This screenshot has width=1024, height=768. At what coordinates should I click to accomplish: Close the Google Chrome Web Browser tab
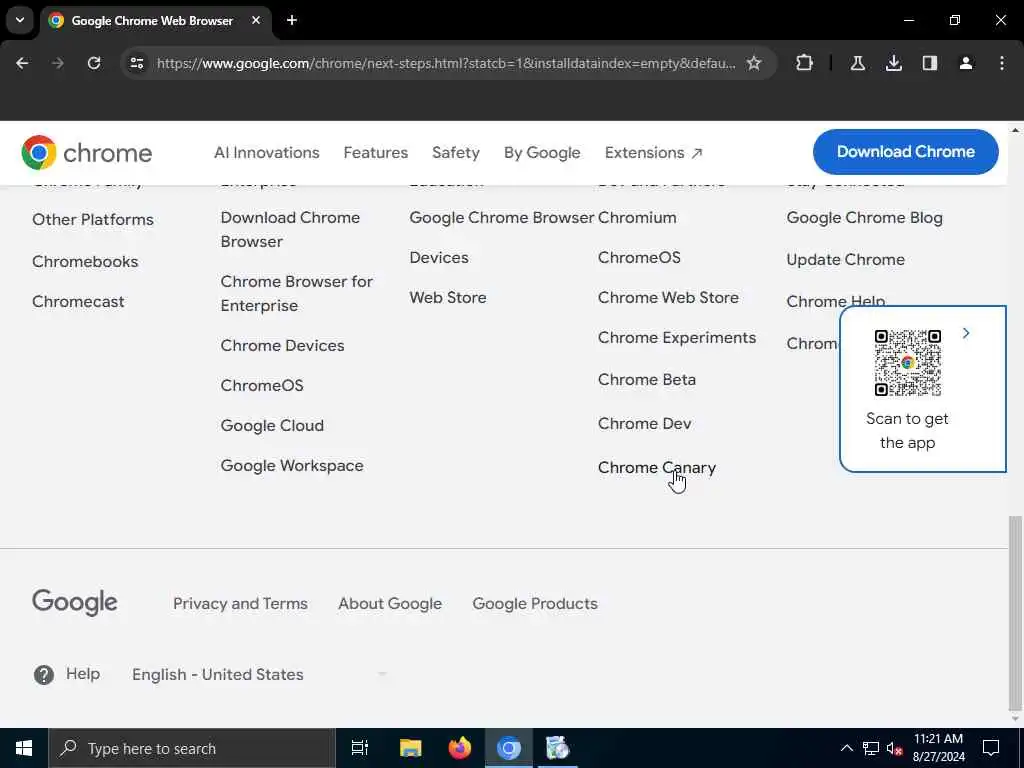pos(256,20)
